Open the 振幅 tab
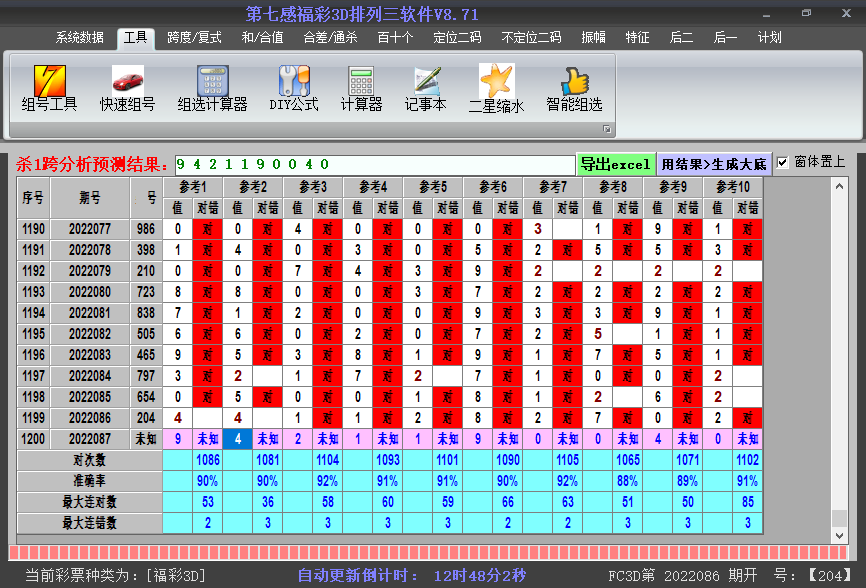866x588 pixels. tap(593, 38)
